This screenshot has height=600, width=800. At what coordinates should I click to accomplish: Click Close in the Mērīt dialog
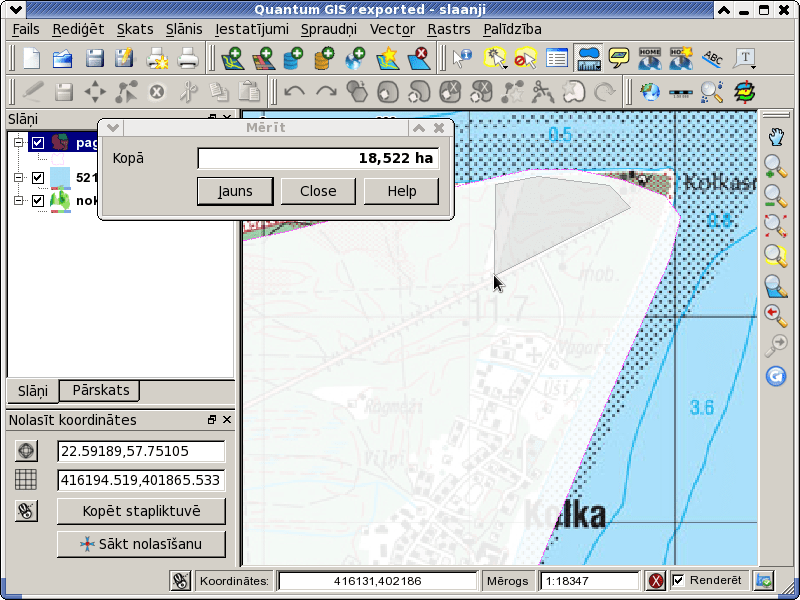point(318,191)
